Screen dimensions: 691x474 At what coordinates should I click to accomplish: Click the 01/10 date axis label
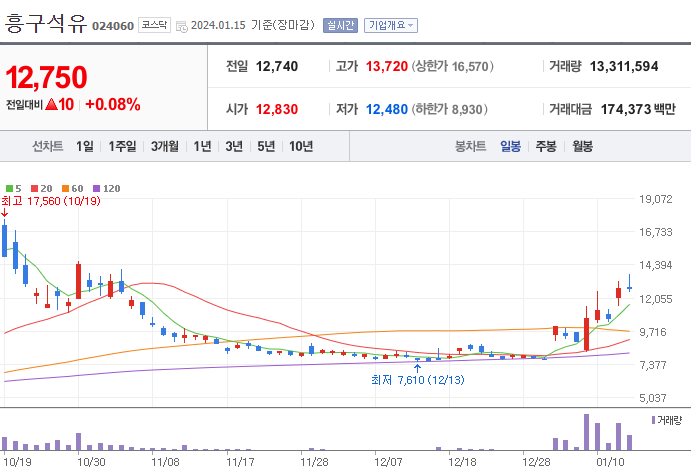click(610, 462)
